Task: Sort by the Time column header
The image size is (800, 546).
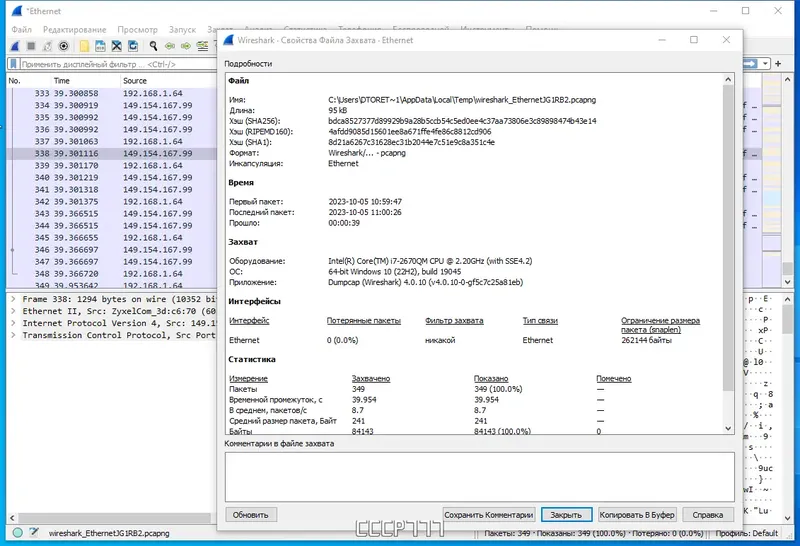Action: pyautogui.click(x=85, y=81)
